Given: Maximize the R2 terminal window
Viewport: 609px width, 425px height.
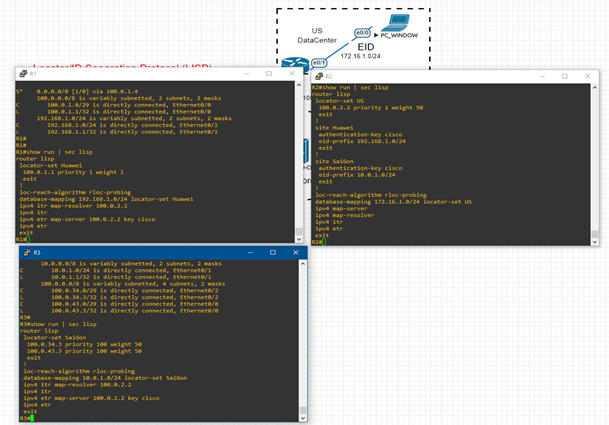Looking at the screenshot, I should click(x=565, y=76).
